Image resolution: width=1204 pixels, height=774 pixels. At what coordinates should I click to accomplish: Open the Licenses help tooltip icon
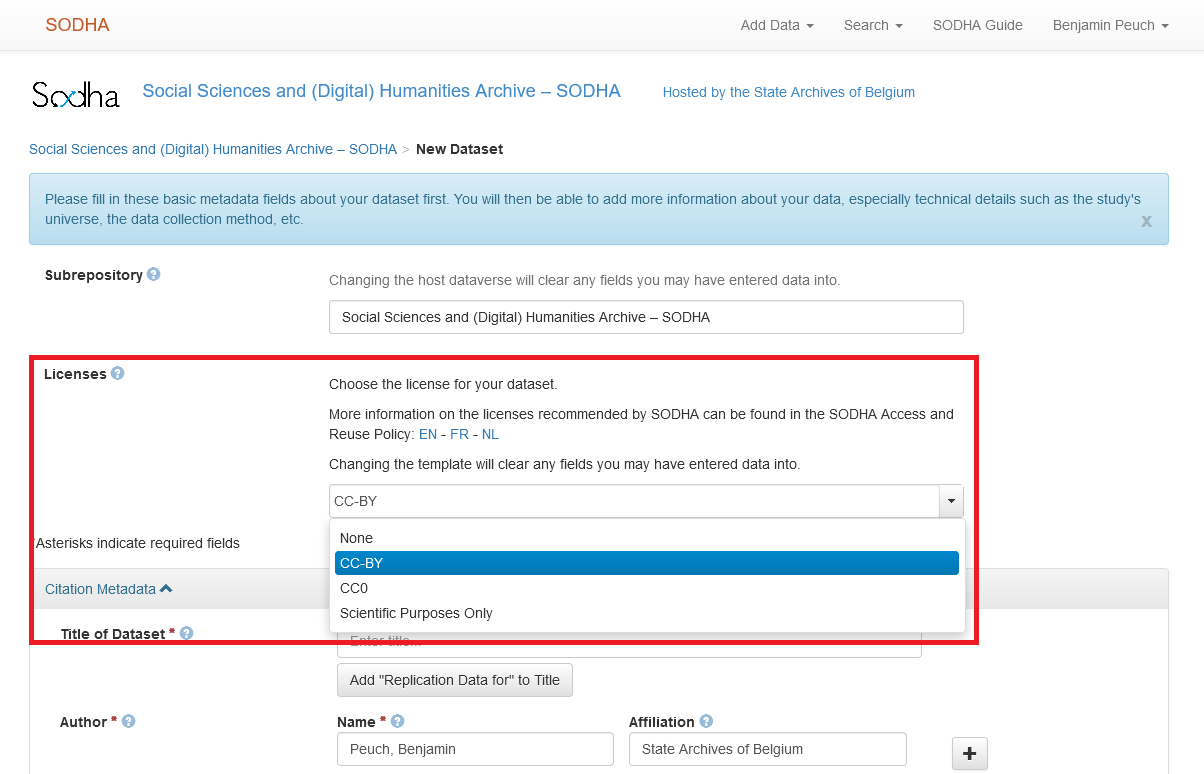click(x=118, y=373)
